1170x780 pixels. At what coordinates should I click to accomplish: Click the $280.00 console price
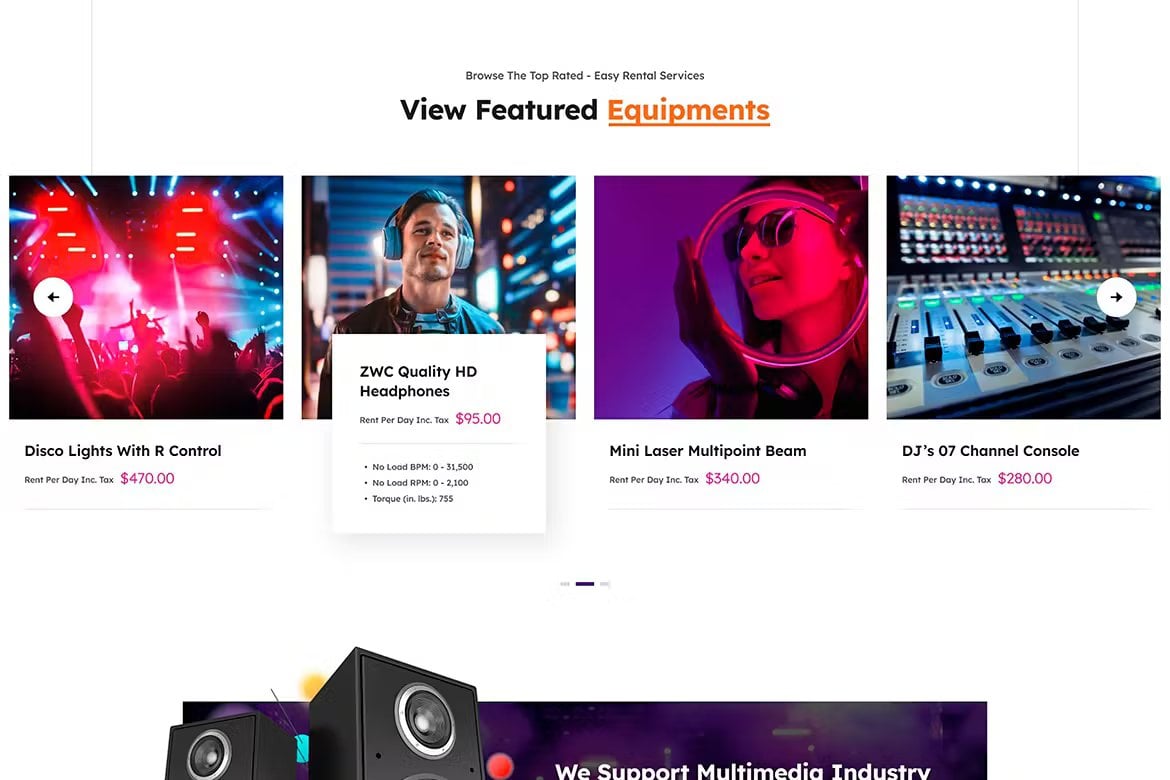coord(1024,478)
